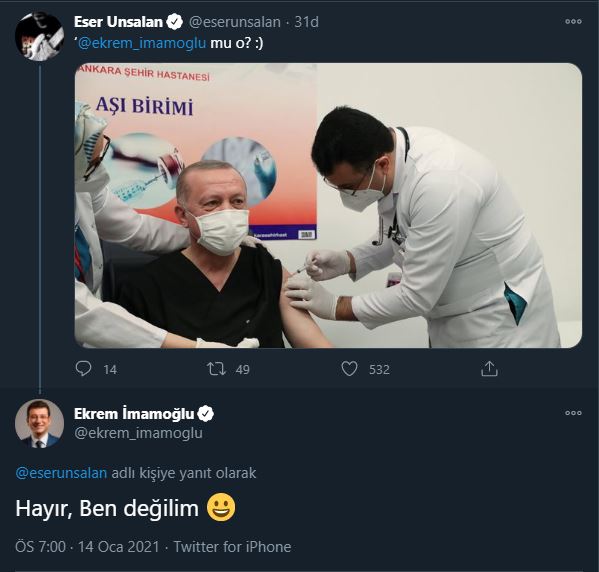
Task: Open the @eserunsalan reply mention link
Action: coord(61,473)
